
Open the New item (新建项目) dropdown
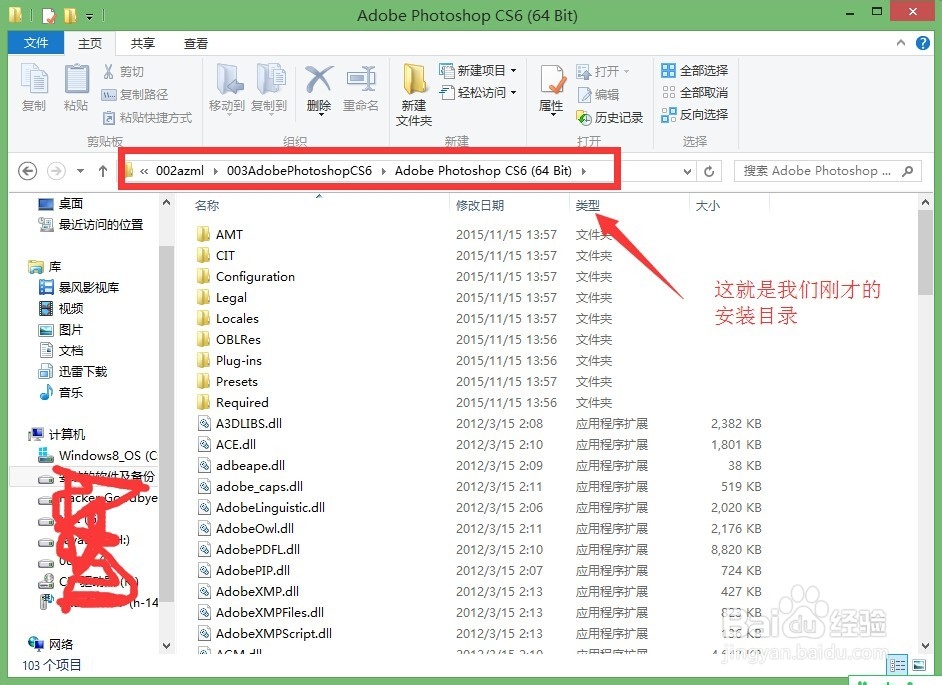[478, 70]
